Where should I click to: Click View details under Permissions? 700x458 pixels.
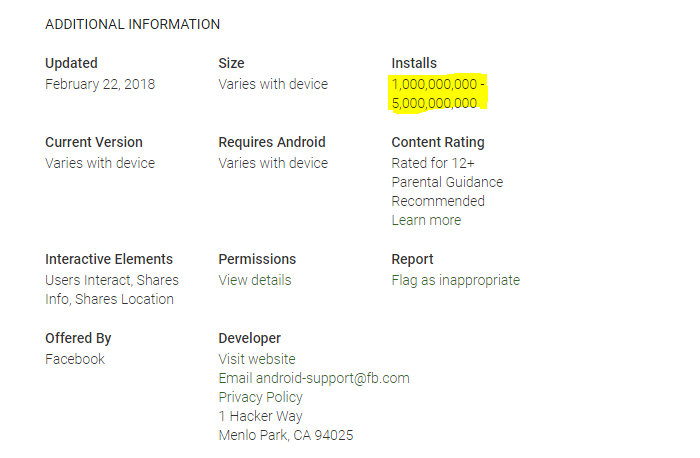coord(255,280)
